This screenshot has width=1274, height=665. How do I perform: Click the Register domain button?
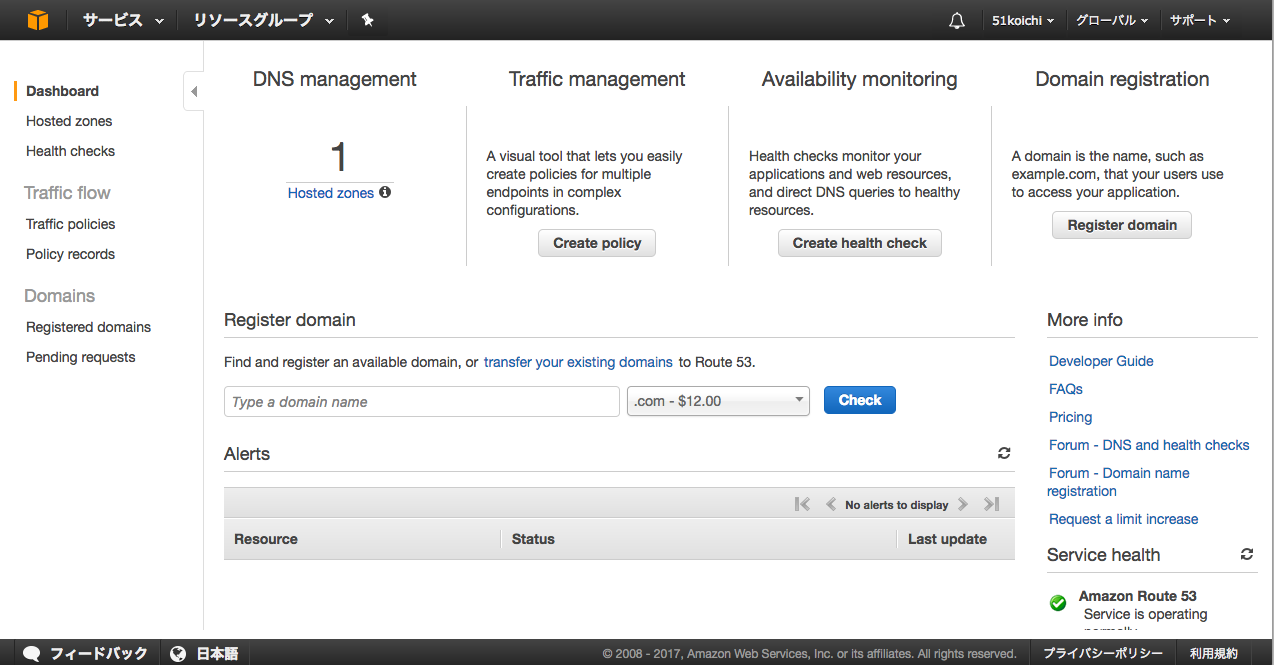(1122, 225)
